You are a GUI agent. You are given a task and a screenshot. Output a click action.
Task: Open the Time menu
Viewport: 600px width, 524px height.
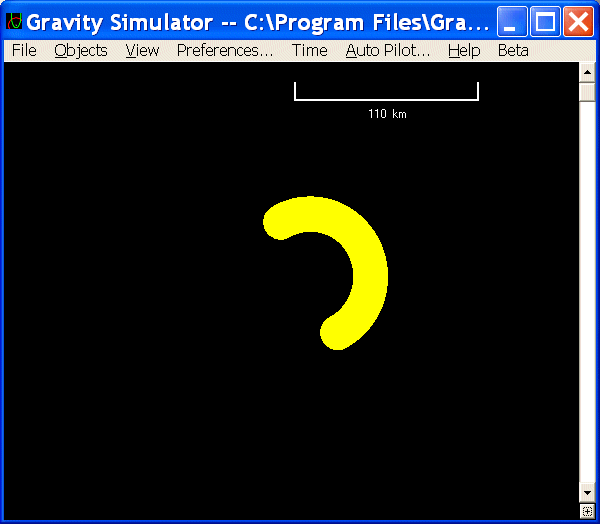pyautogui.click(x=310, y=51)
